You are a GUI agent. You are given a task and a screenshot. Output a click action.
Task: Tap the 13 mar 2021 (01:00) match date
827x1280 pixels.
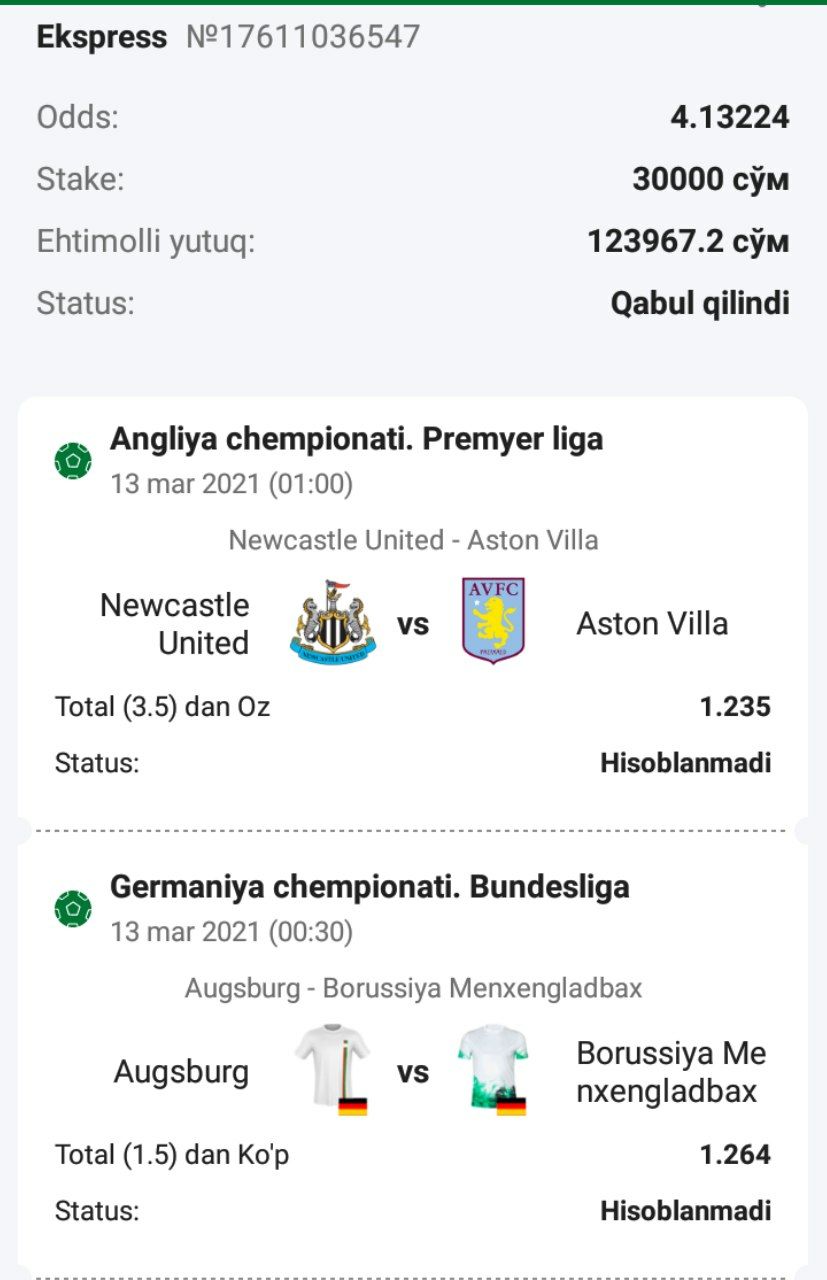(x=231, y=484)
